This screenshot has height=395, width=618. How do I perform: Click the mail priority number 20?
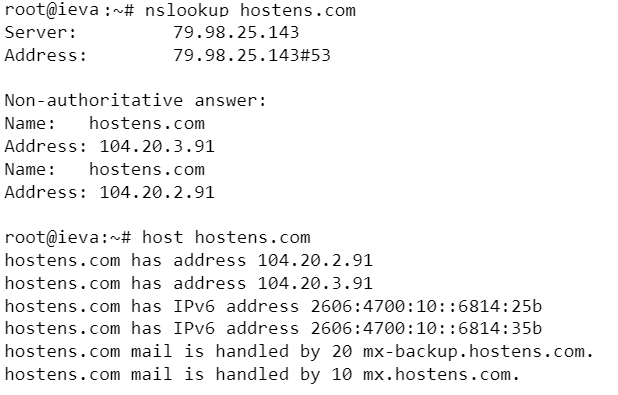342,351
